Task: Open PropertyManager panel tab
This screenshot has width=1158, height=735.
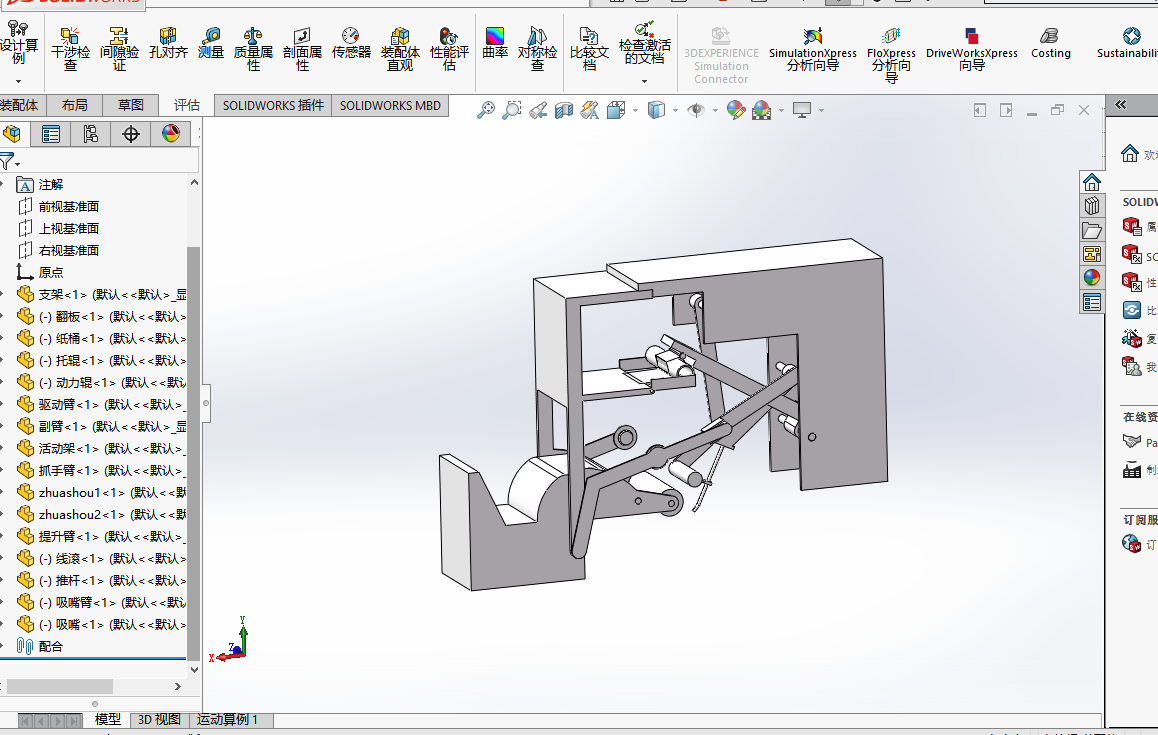Action: tap(51, 134)
